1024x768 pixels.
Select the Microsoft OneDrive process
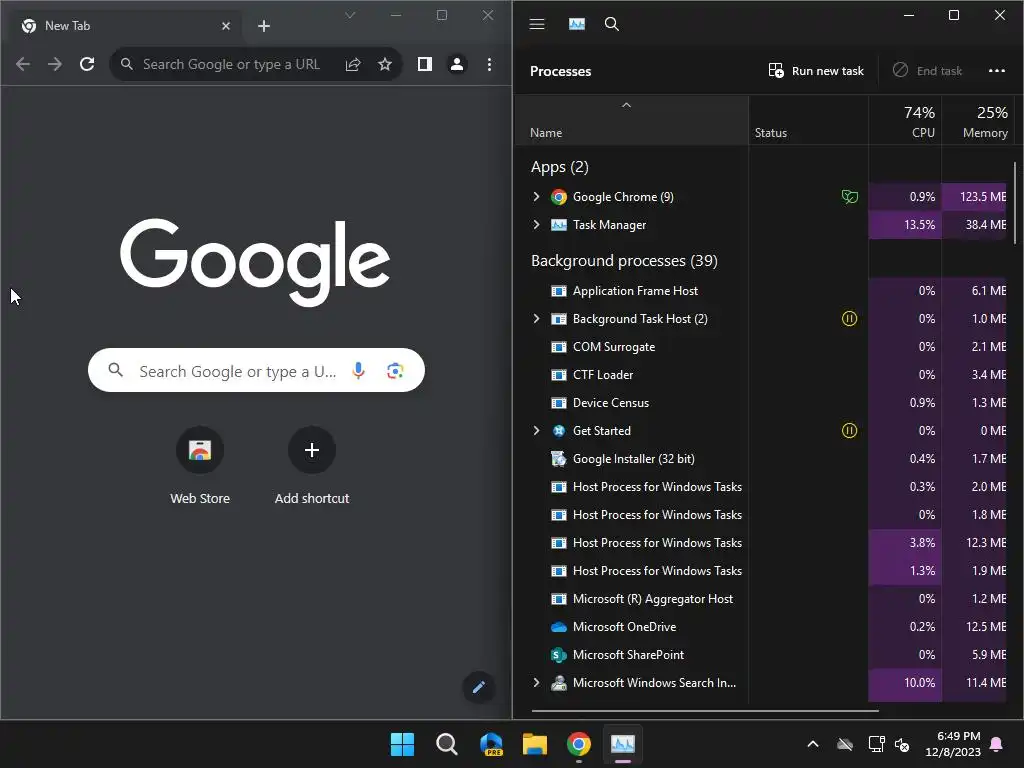(x=761, y=627)
